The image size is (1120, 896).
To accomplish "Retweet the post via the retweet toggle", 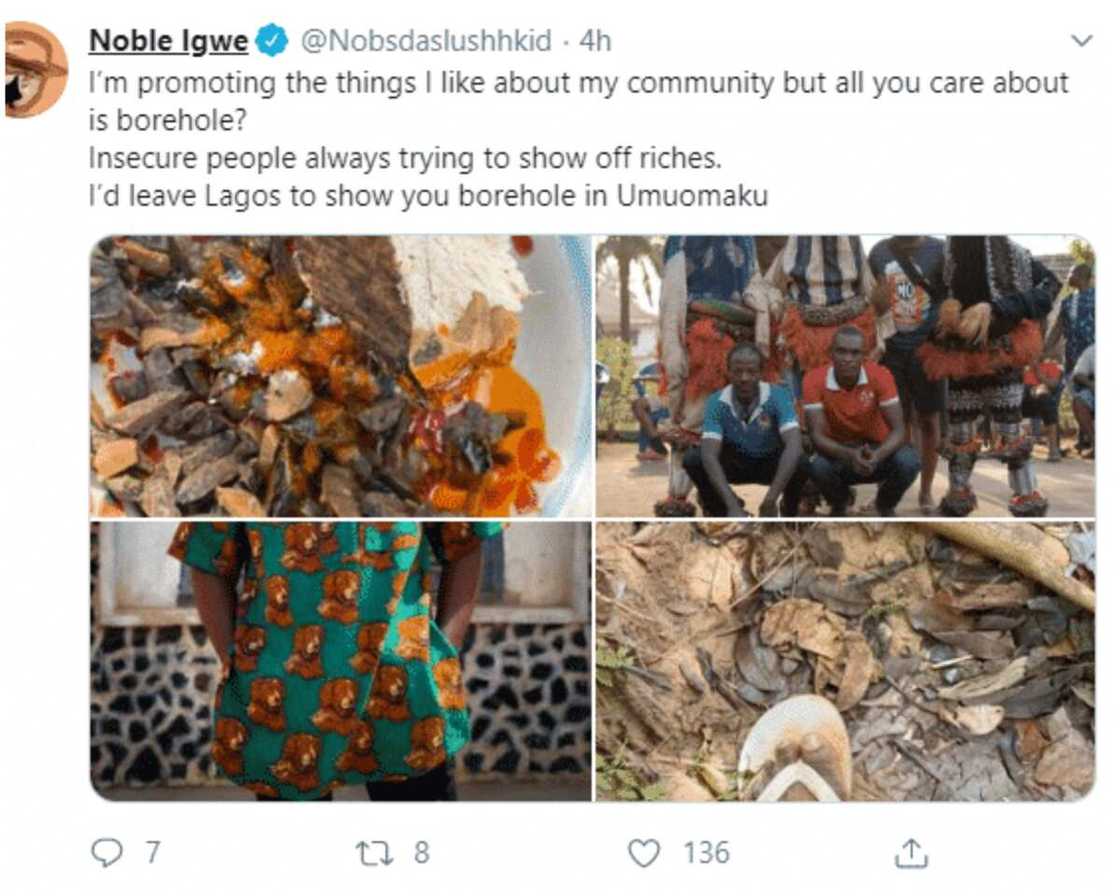I will 373,852.
